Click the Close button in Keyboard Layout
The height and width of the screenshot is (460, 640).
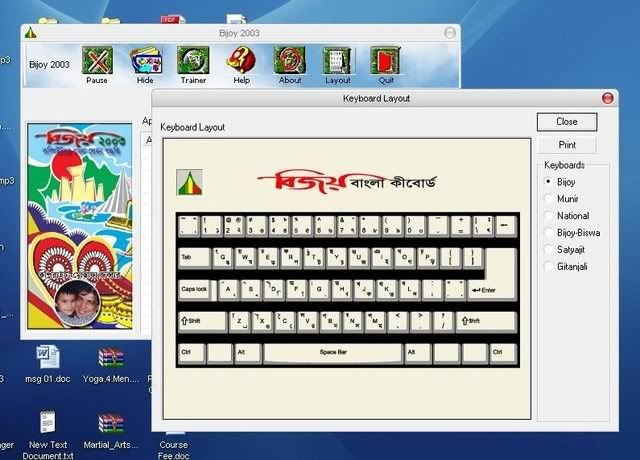(x=567, y=122)
